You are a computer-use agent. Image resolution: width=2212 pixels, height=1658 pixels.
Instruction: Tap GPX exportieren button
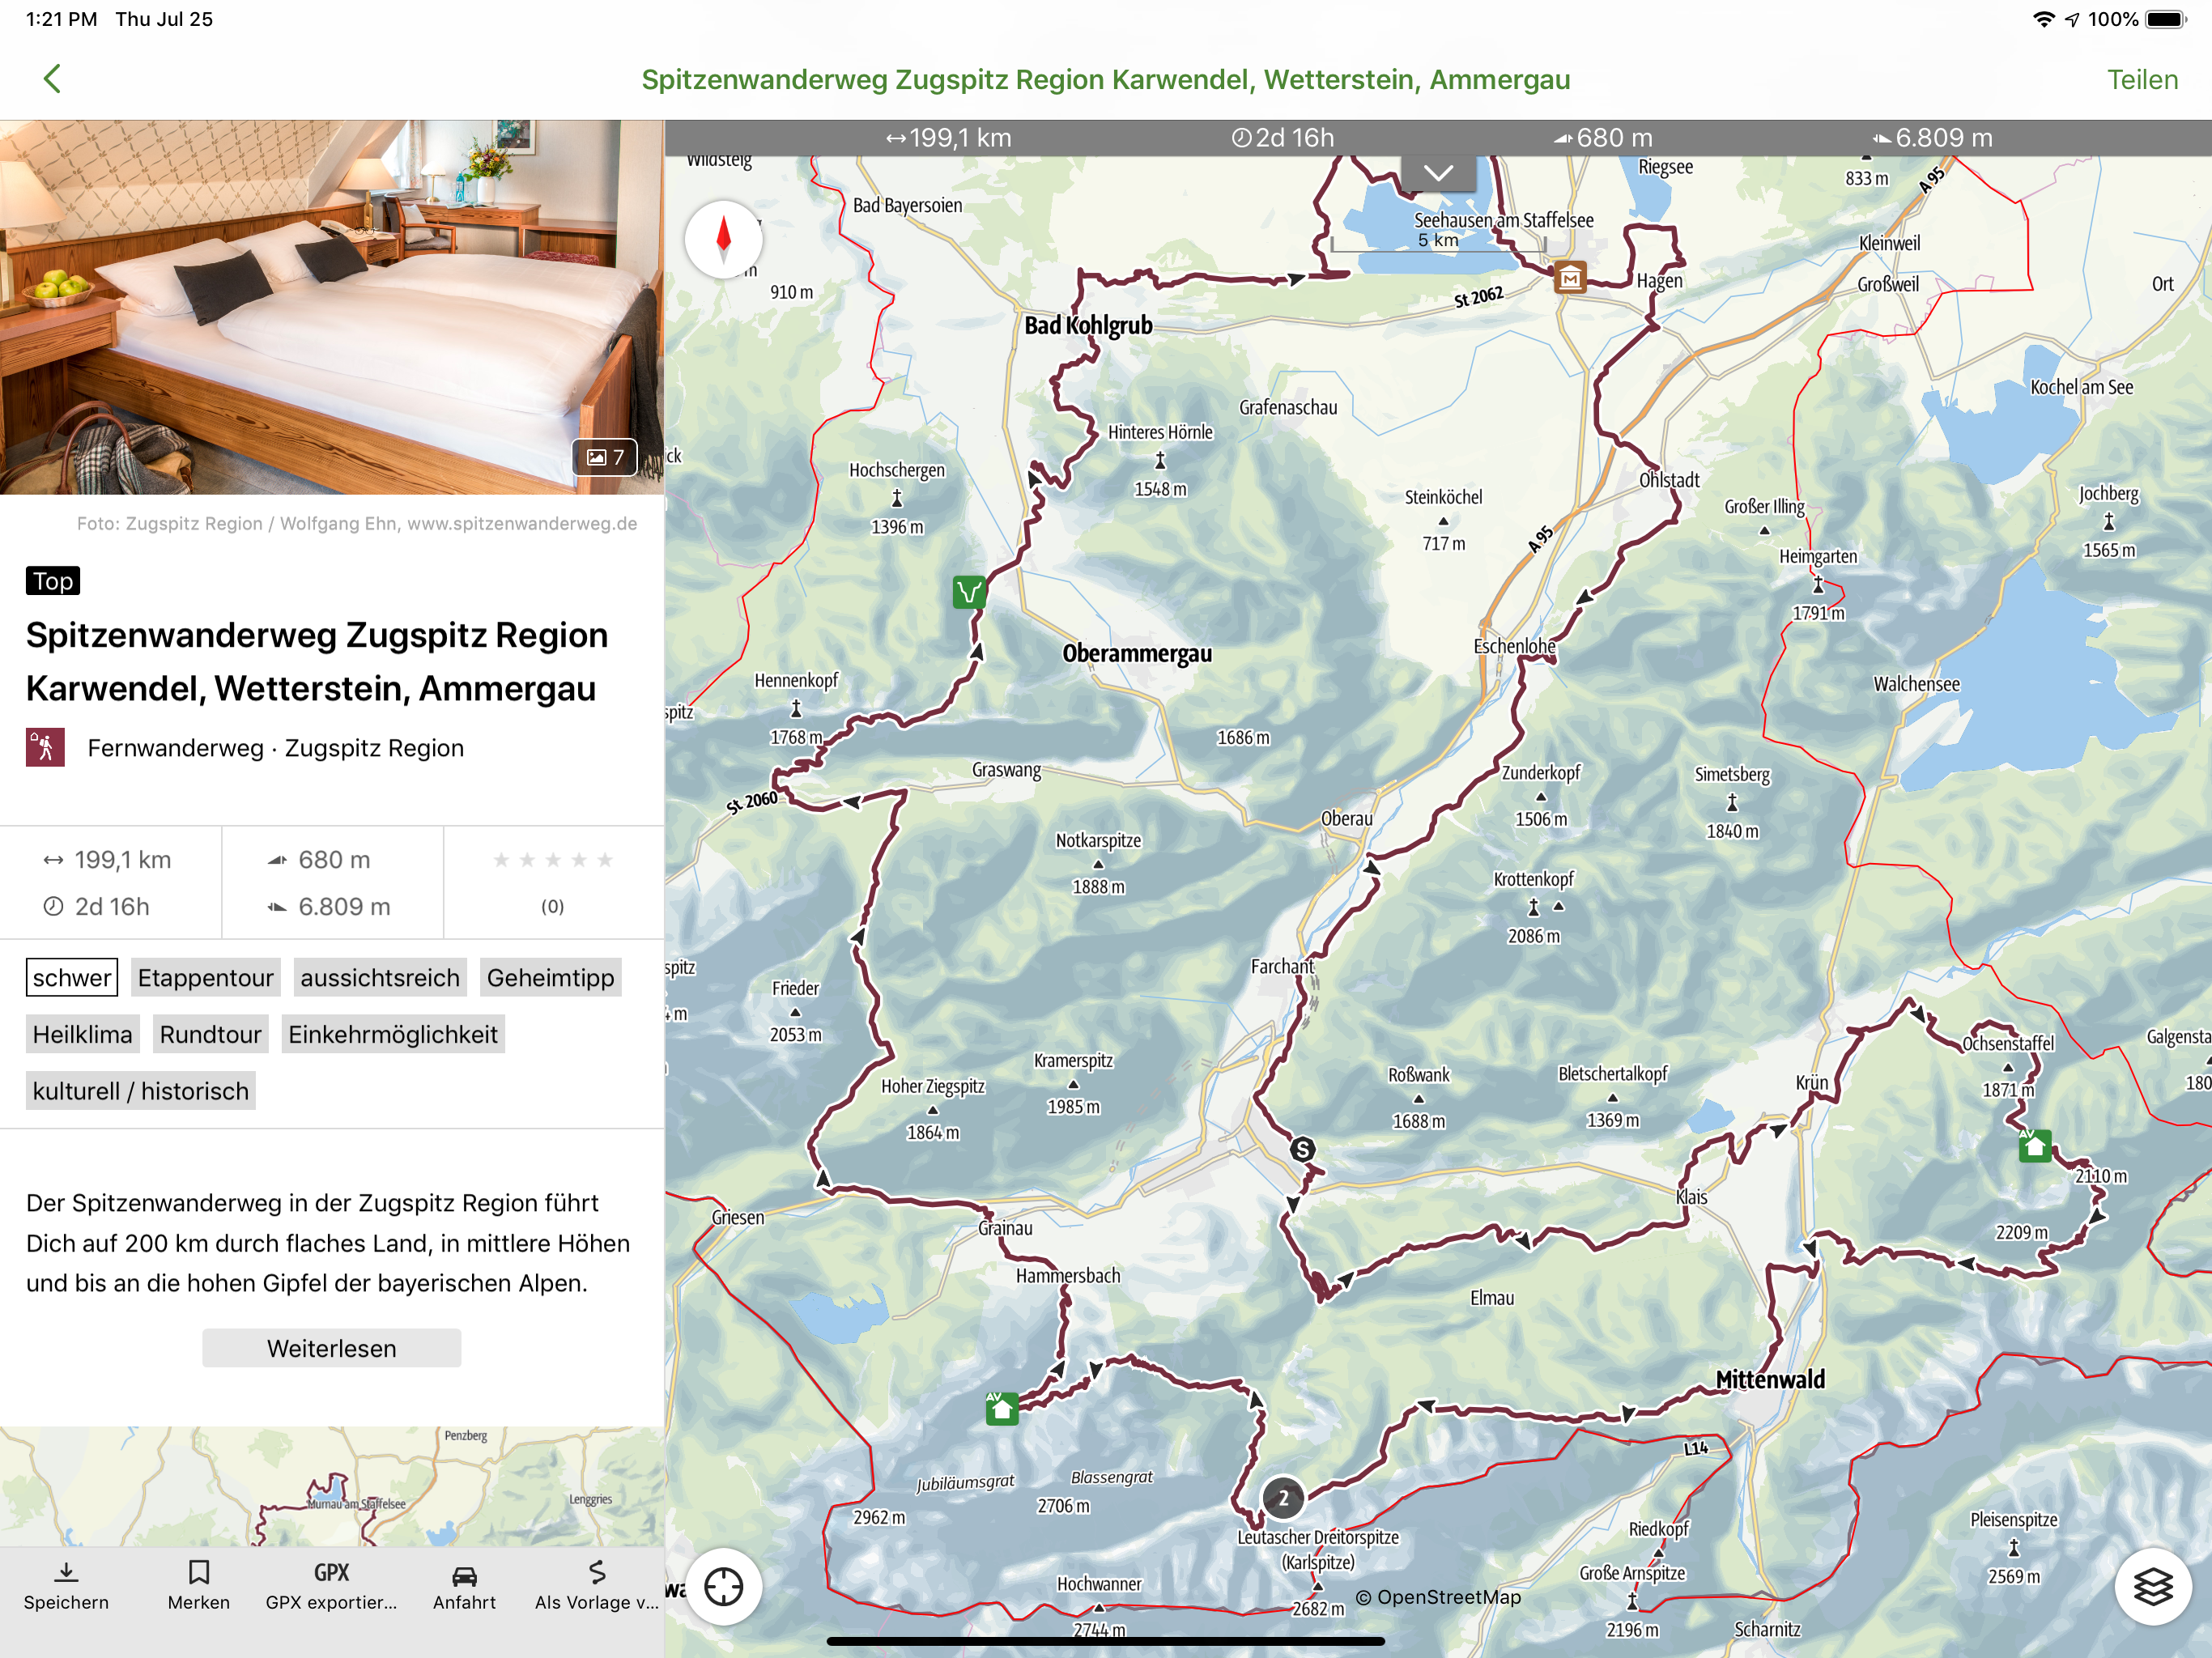(x=331, y=1585)
